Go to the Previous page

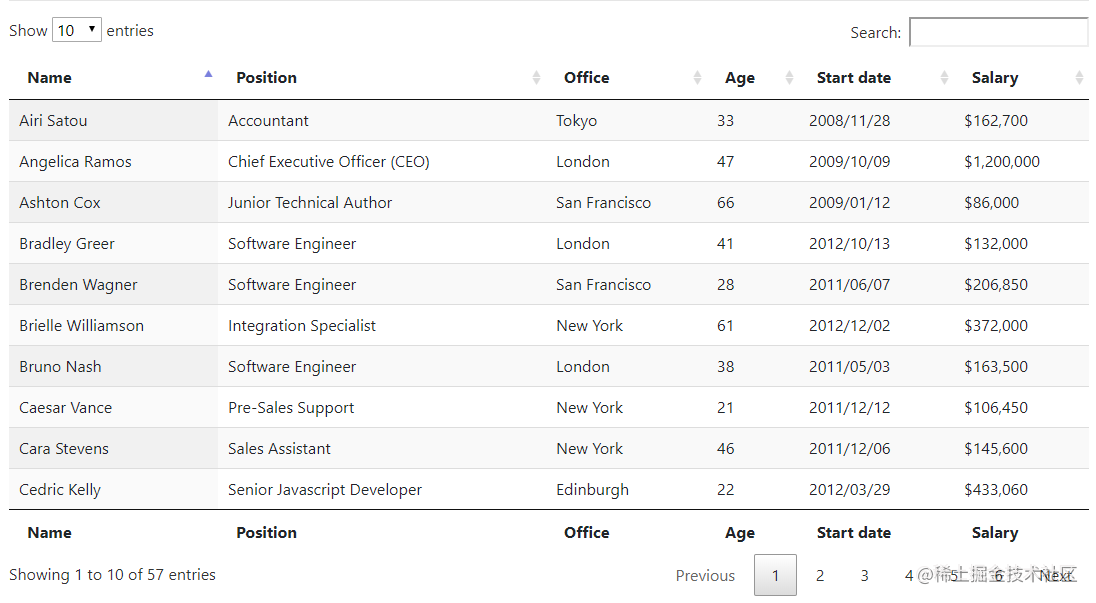[705, 575]
